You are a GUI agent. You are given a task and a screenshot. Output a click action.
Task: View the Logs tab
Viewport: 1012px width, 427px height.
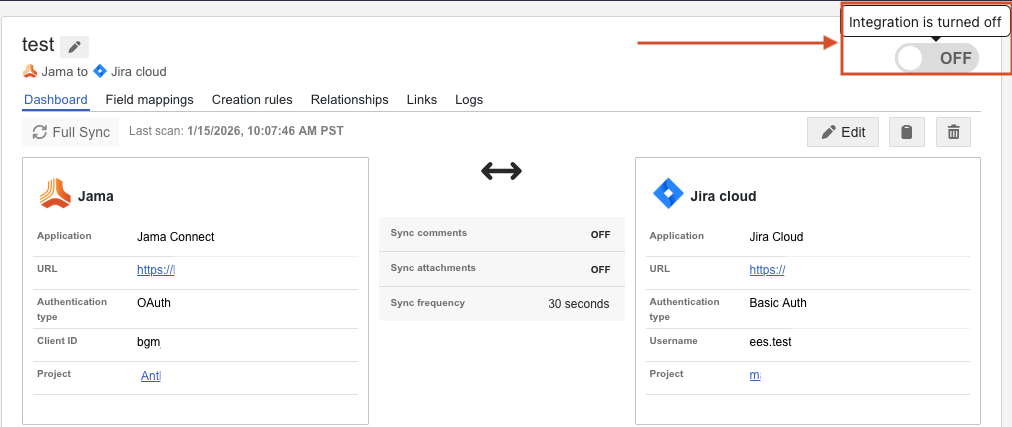pyautogui.click(x=469, y=99)
